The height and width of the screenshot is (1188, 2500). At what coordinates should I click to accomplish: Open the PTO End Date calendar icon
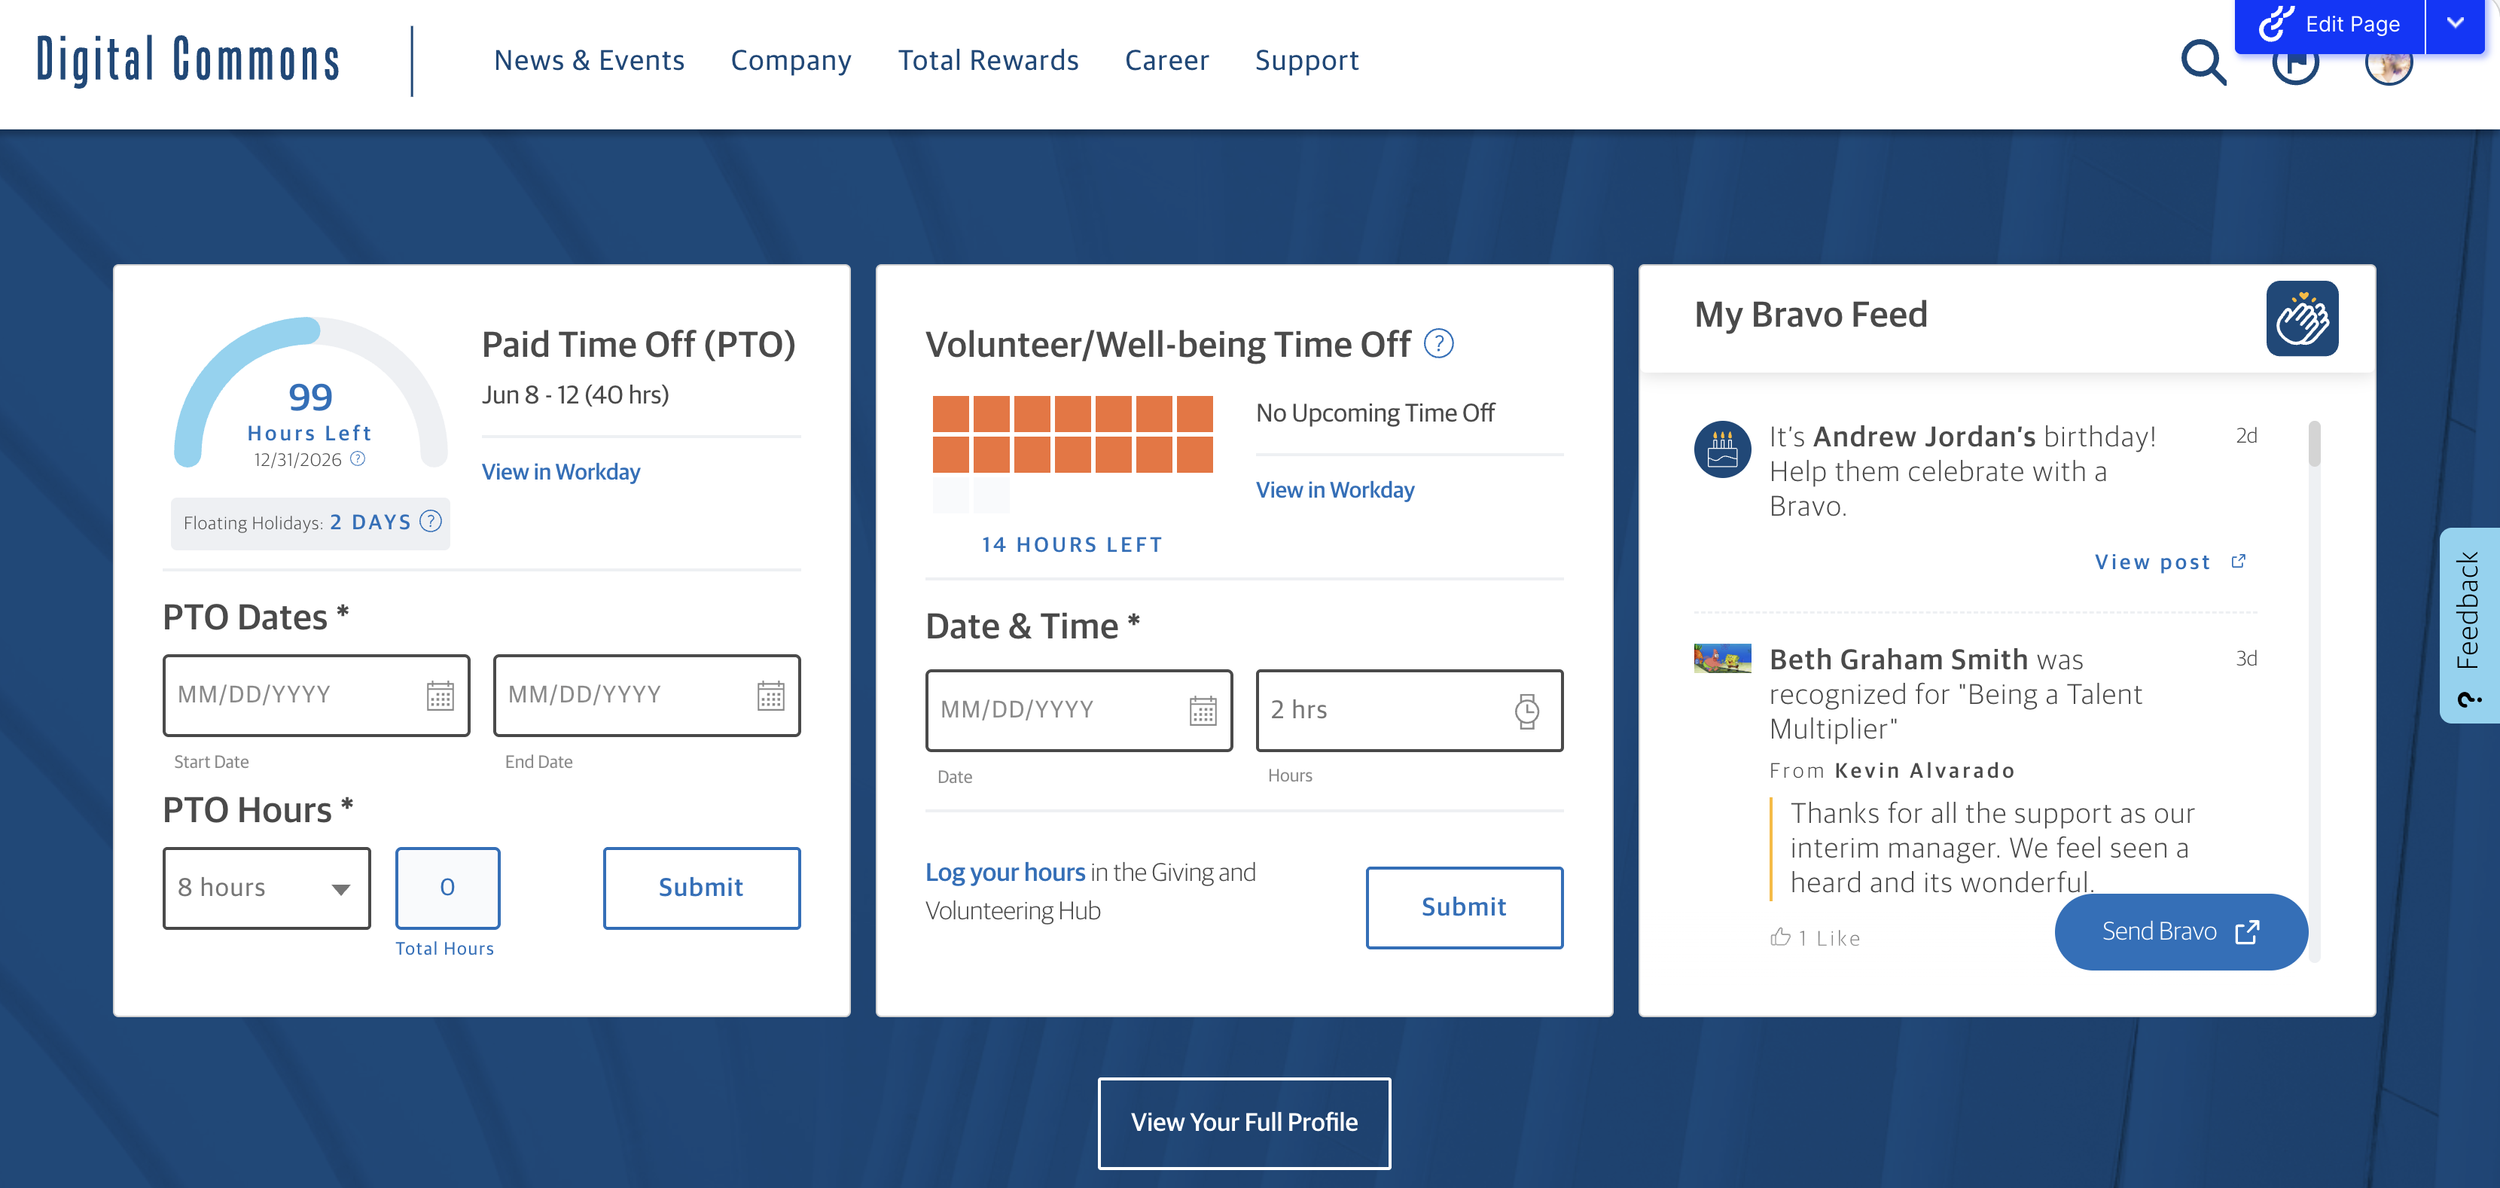coord(770,695)
